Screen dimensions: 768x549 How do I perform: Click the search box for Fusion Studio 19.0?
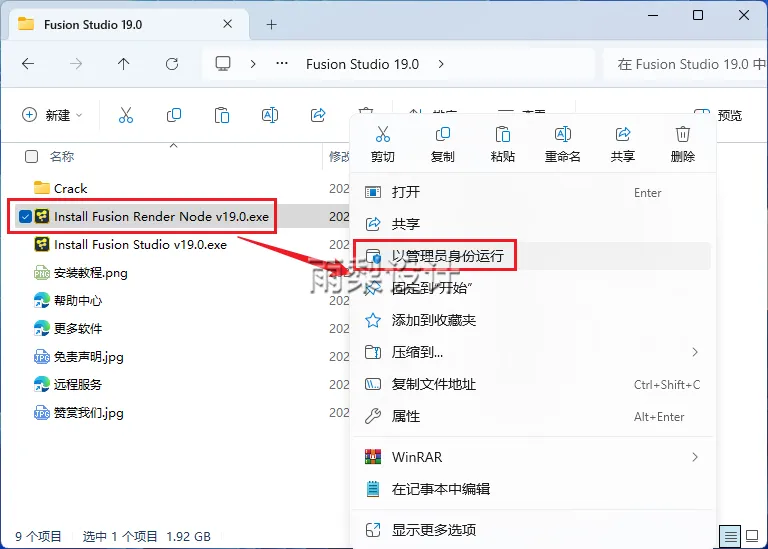pyautogui.click(x=685, y=64)
